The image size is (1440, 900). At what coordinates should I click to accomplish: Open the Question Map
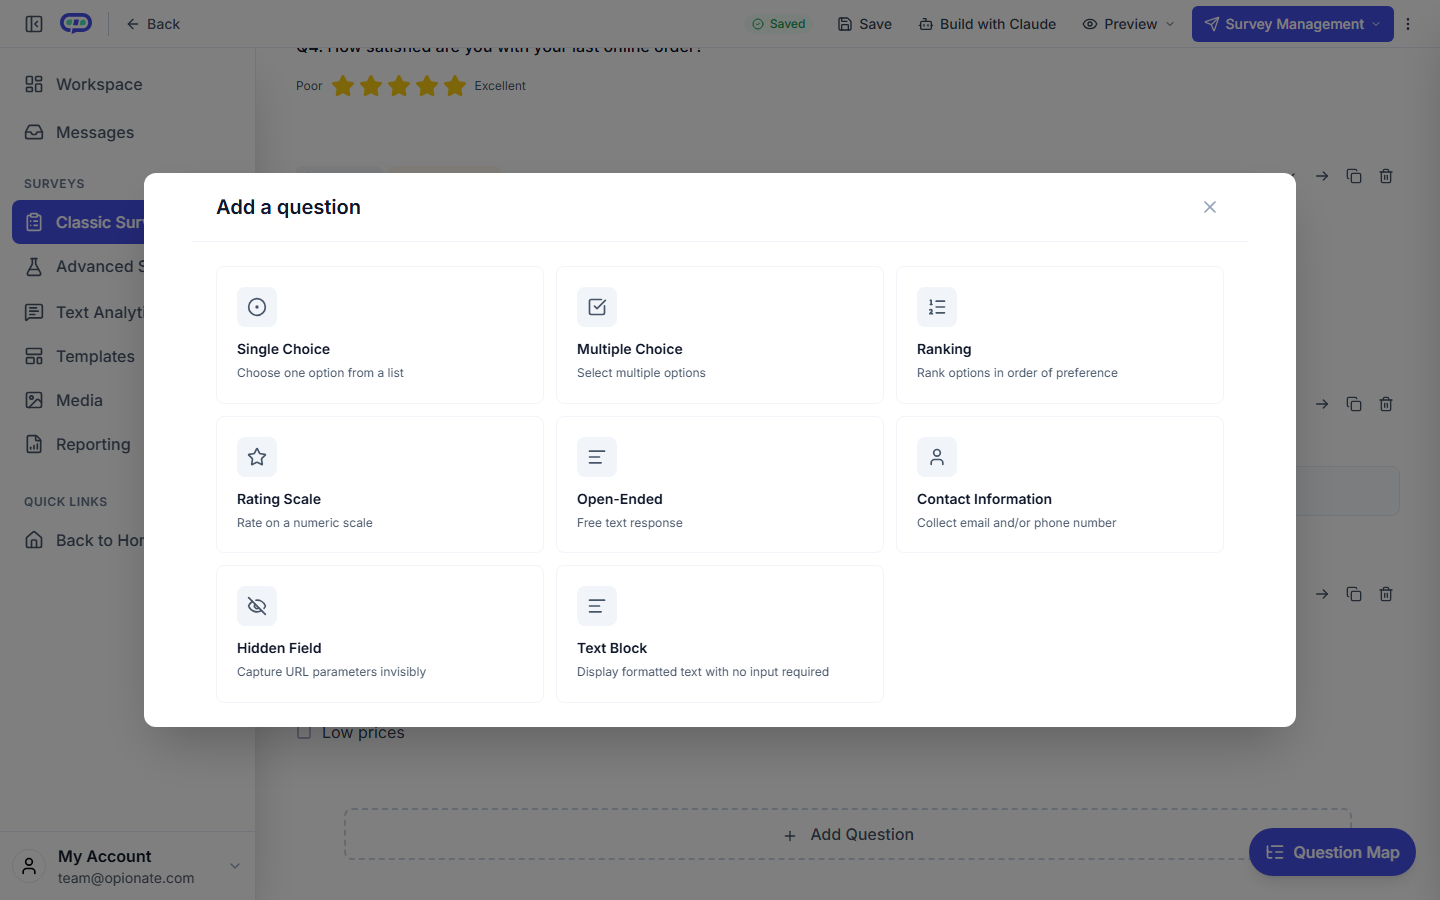[1332, 852]
